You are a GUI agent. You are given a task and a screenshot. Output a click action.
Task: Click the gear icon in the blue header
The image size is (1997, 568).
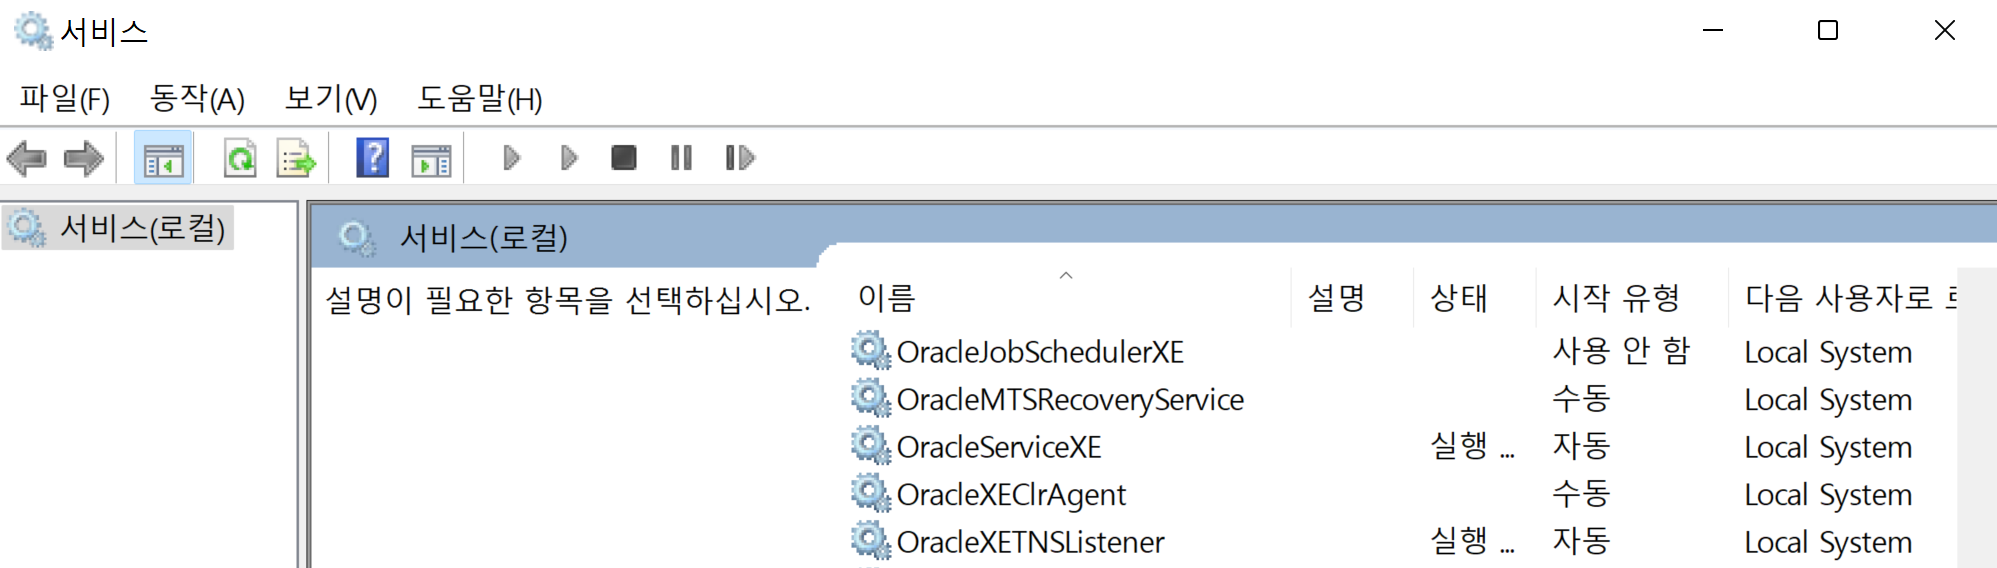(x=356, y=239)
